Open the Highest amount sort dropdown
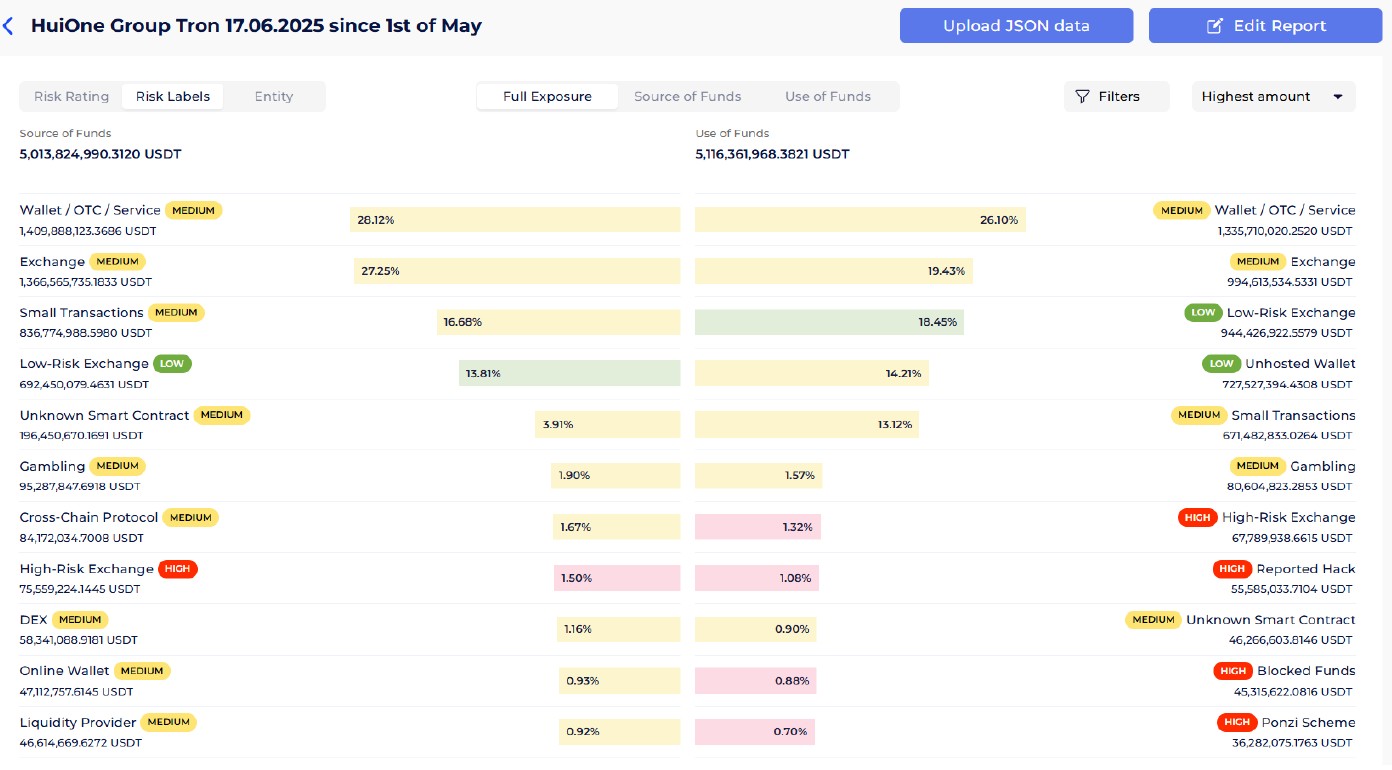Screen dimensions: 1392x770 point(1272,97)
